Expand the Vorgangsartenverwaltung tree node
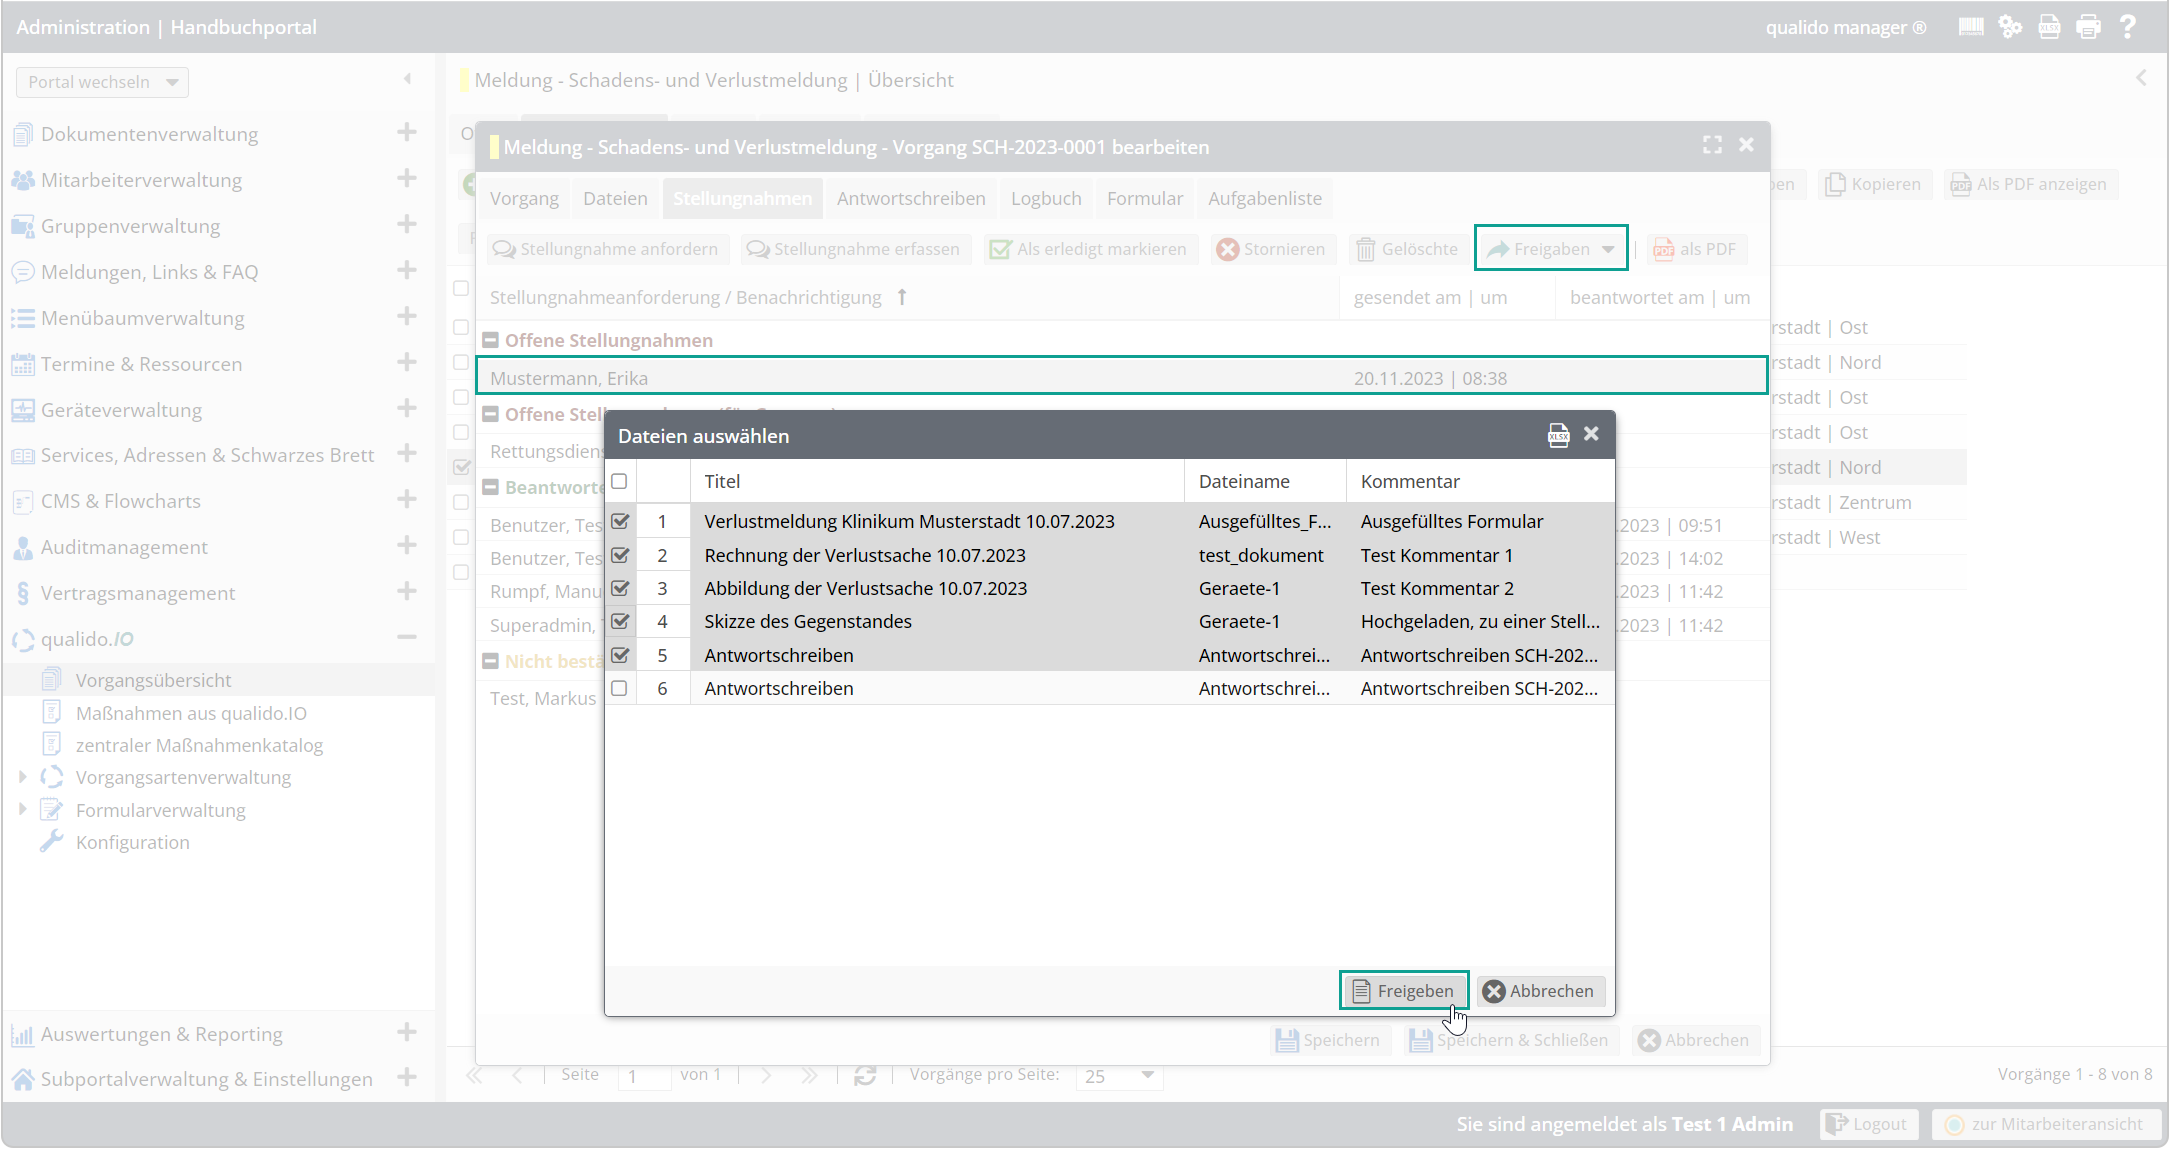This screenshot has height=1150, width=2171. (x=22, y=777)
